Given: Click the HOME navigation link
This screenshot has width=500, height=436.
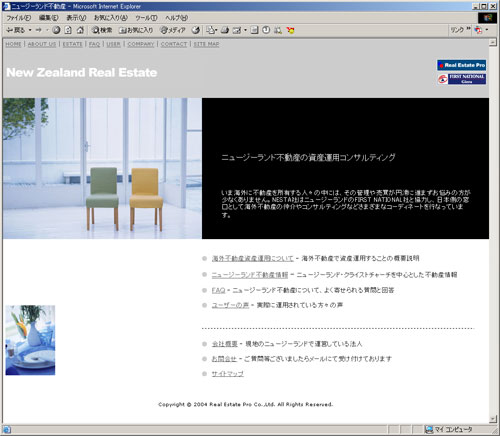Looking at the screenshot, I should (x=13, y=44).
